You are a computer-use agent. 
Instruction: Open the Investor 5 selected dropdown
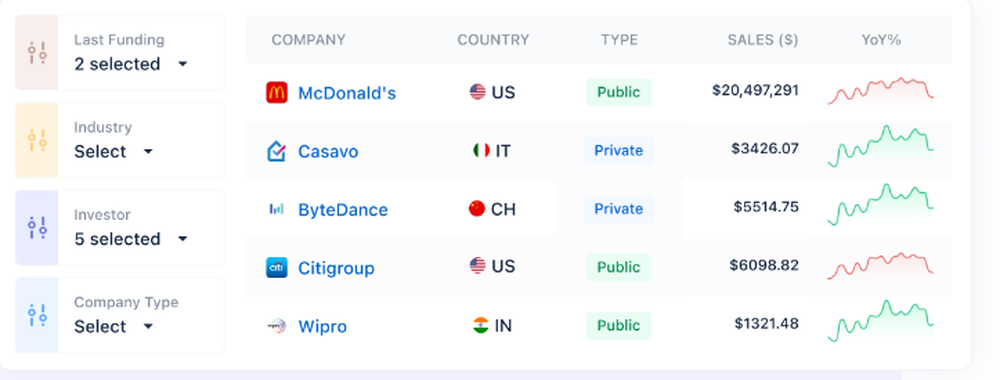click(x=131, y=239)
